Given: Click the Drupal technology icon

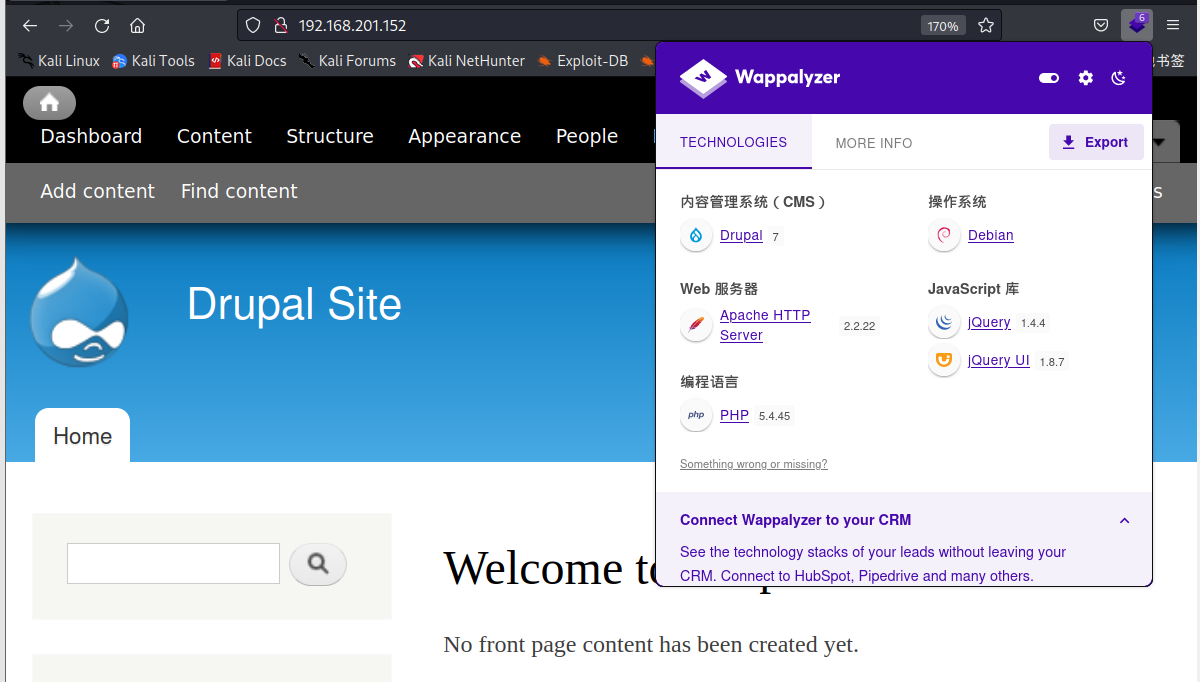Looking at the screenshot, I should coord(696,236).
